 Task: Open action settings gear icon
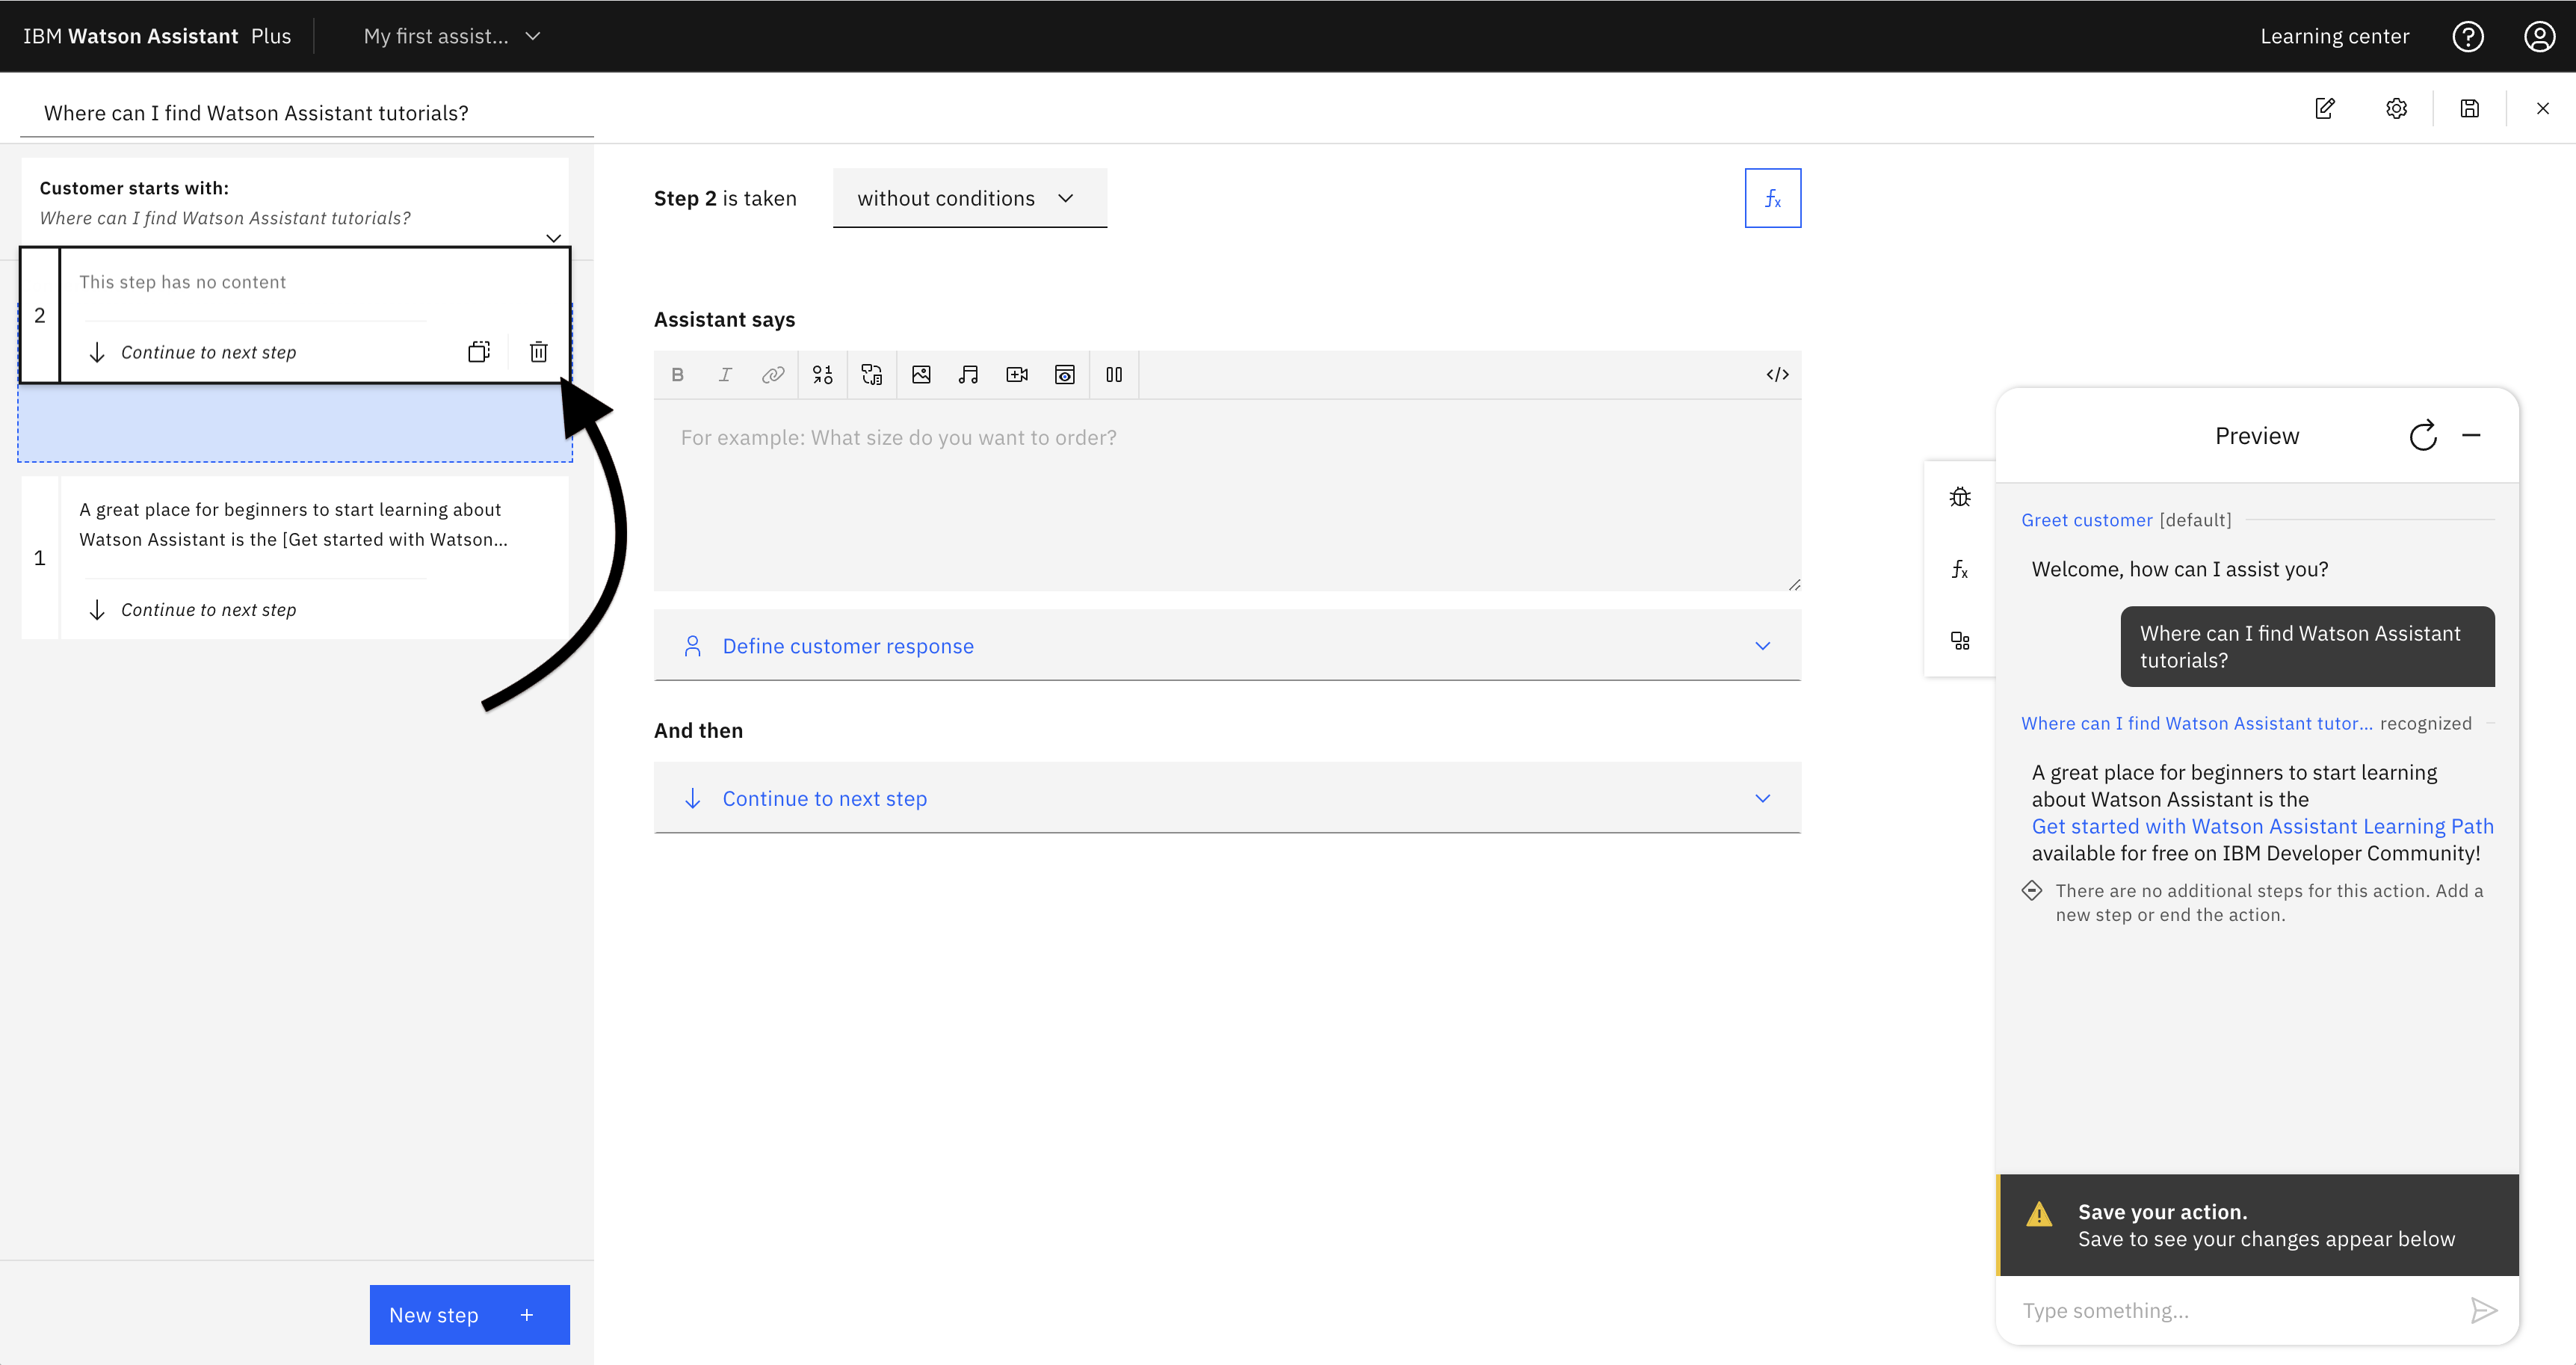click(x=2397, y=108)
